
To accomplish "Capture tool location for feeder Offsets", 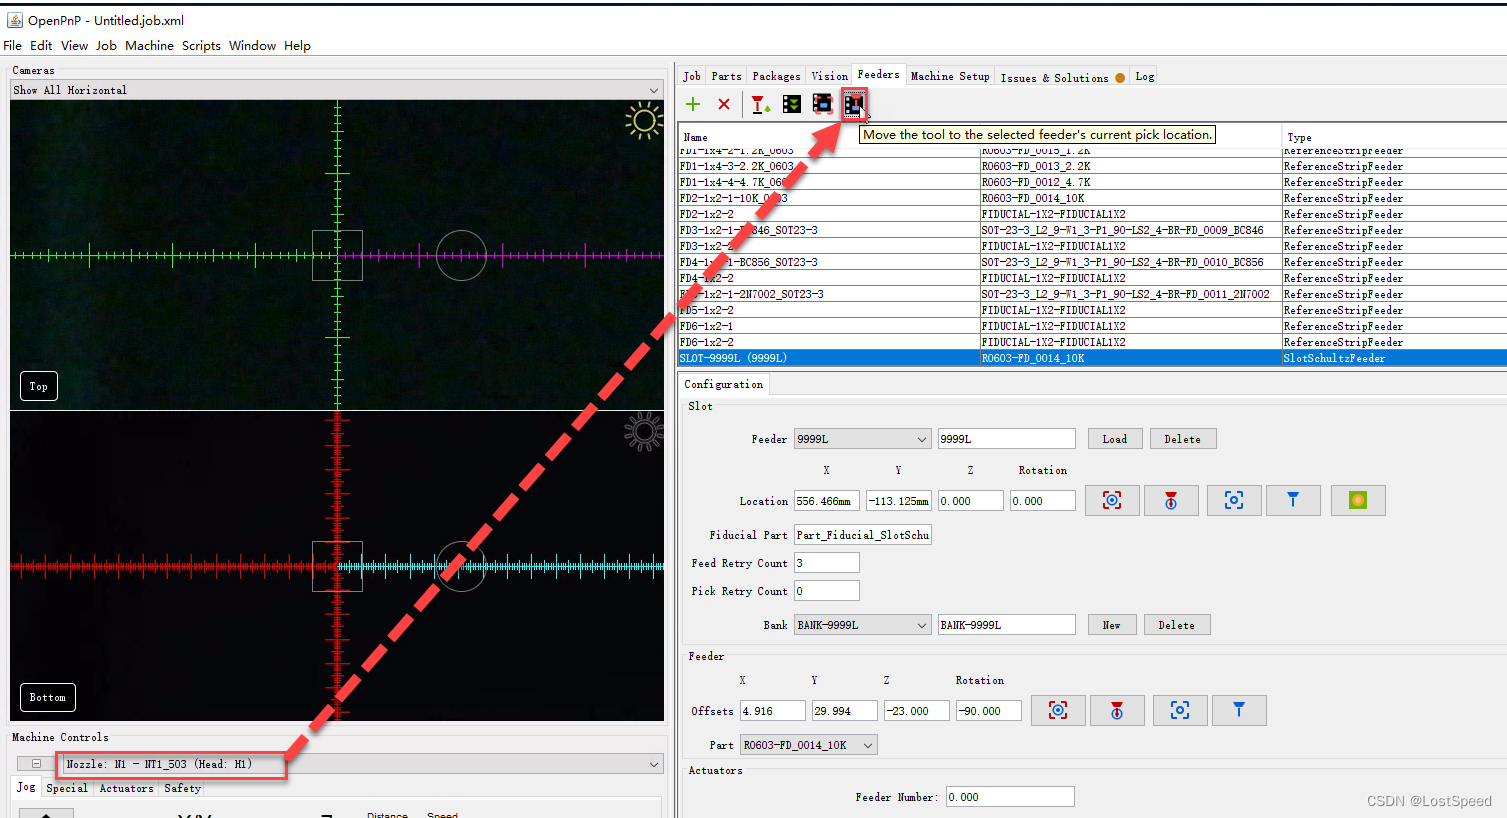I will (x=1117, y=711).
